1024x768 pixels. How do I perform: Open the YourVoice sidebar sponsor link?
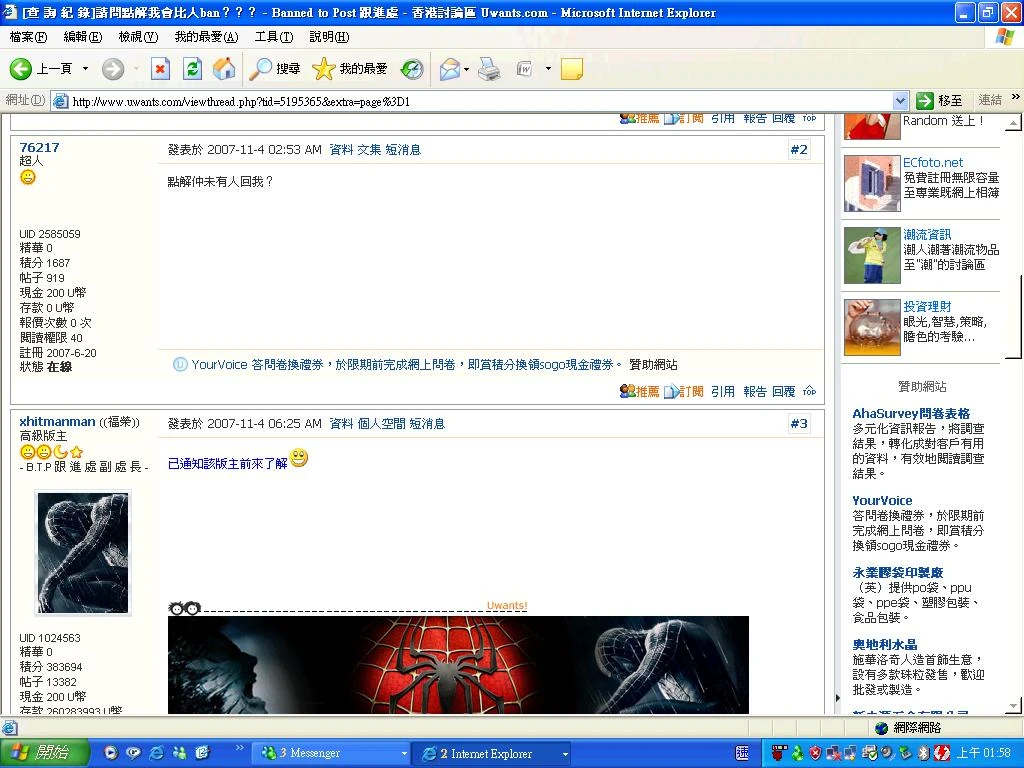[882, 500]
